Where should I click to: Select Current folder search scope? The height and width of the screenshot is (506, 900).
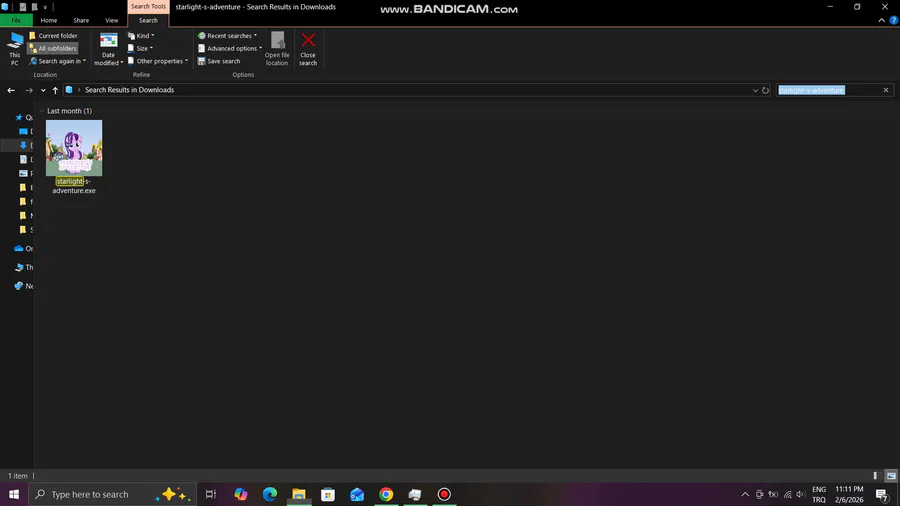(53, 36)
